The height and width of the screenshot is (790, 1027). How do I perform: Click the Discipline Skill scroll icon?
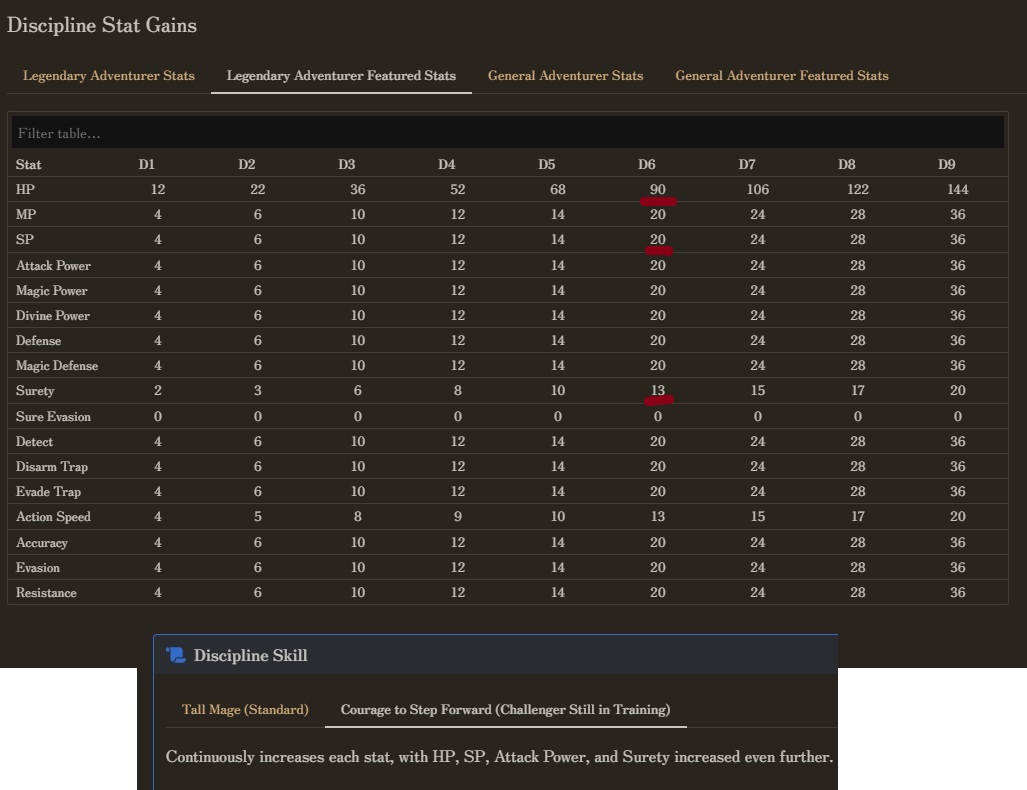176,655
